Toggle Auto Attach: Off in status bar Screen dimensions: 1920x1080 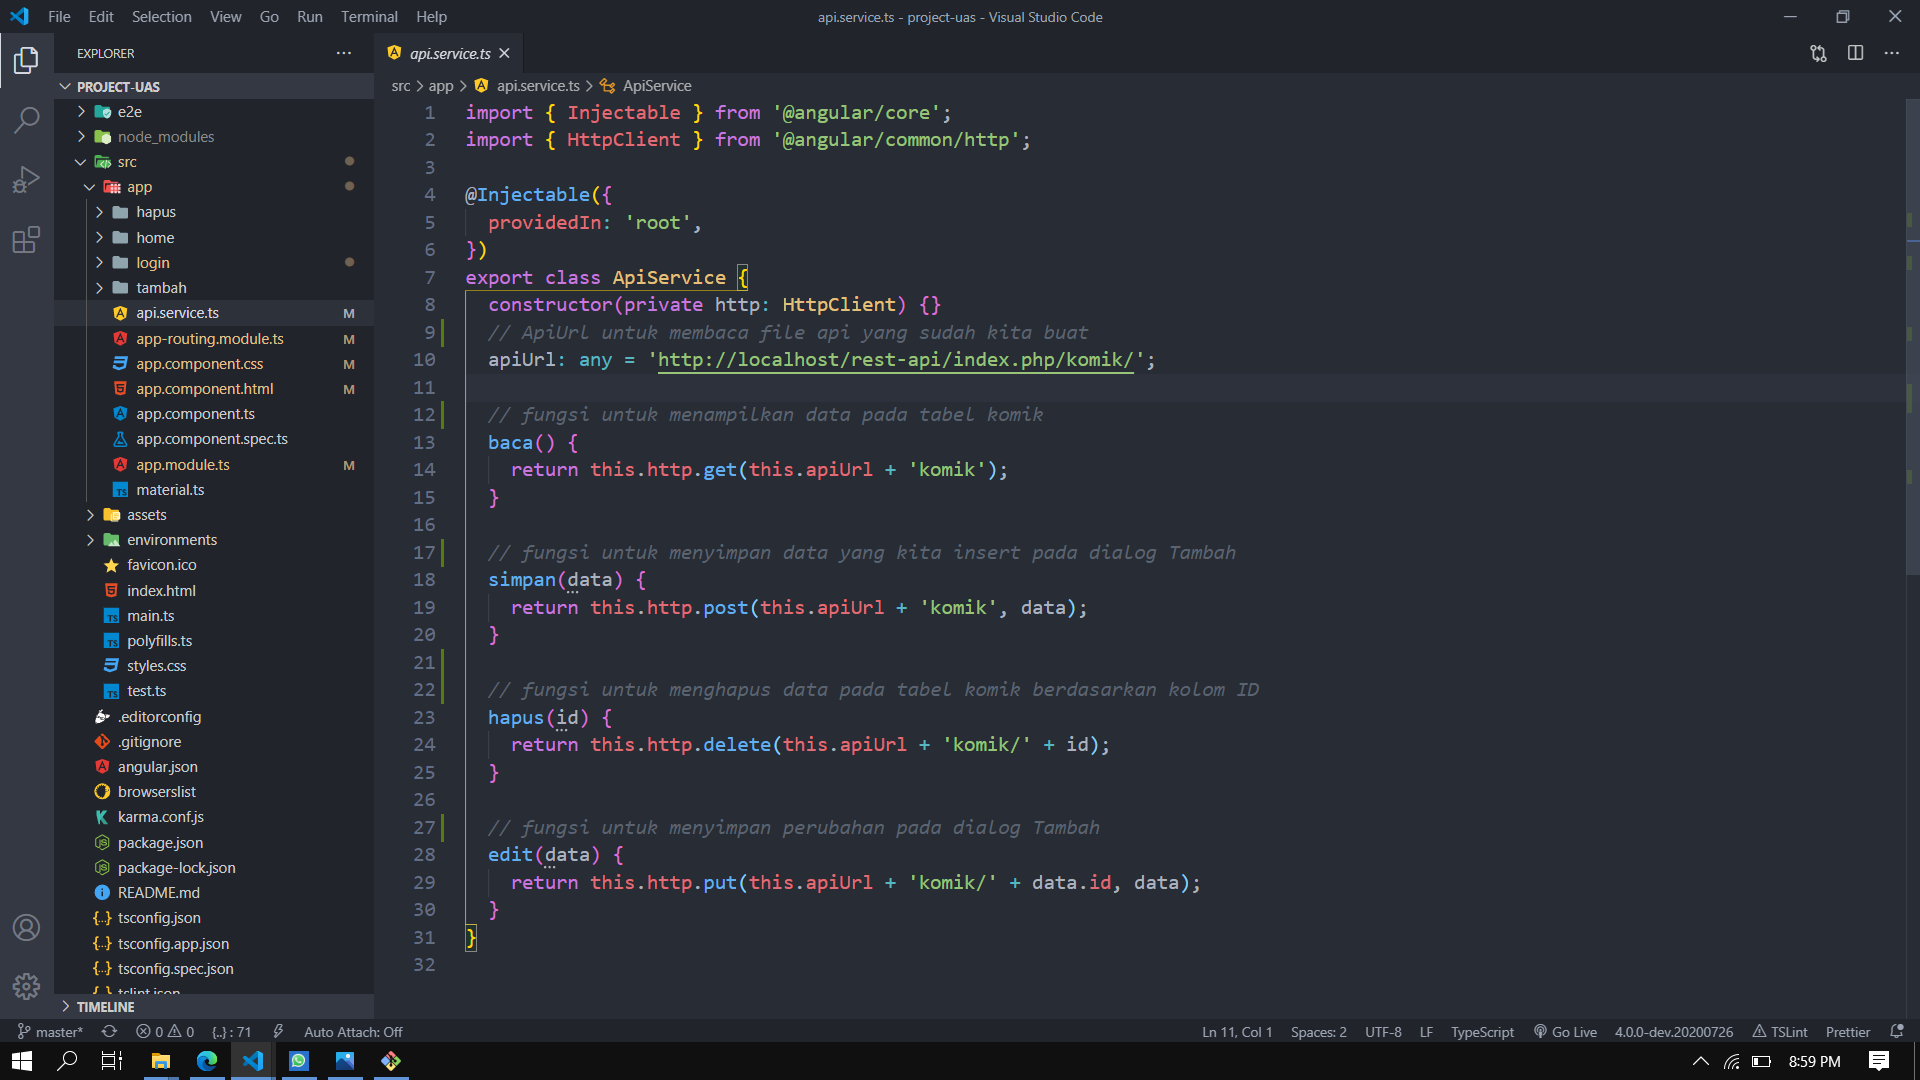point(353,1031)
